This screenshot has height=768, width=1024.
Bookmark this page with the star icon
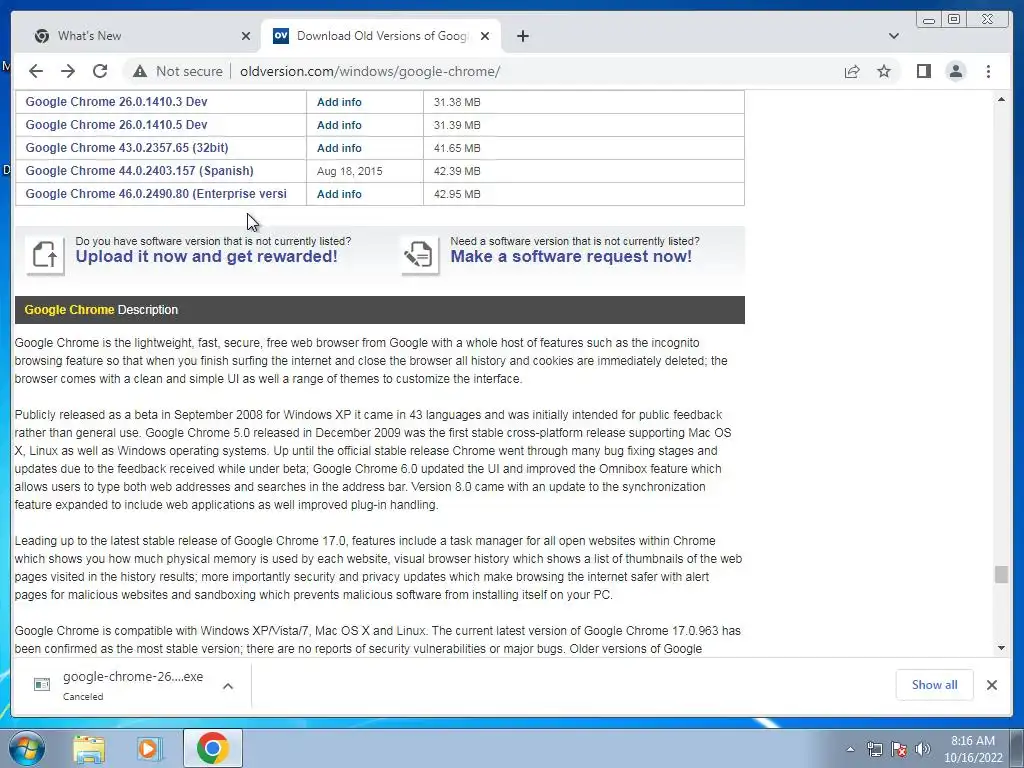pyautogui.click(x=884, y=71)
